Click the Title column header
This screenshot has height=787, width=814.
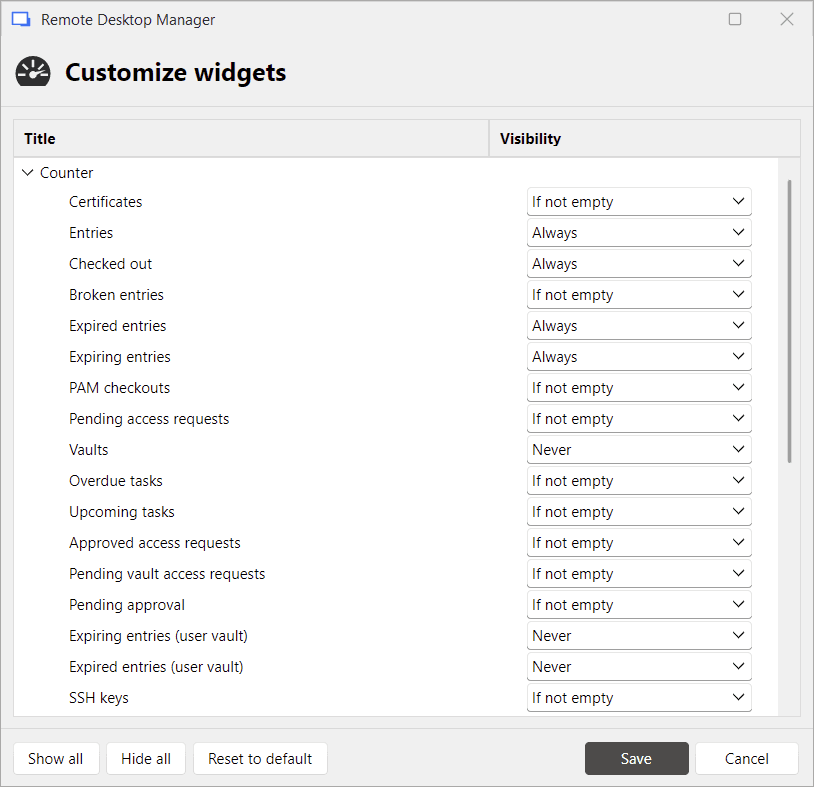click(39, 138)
